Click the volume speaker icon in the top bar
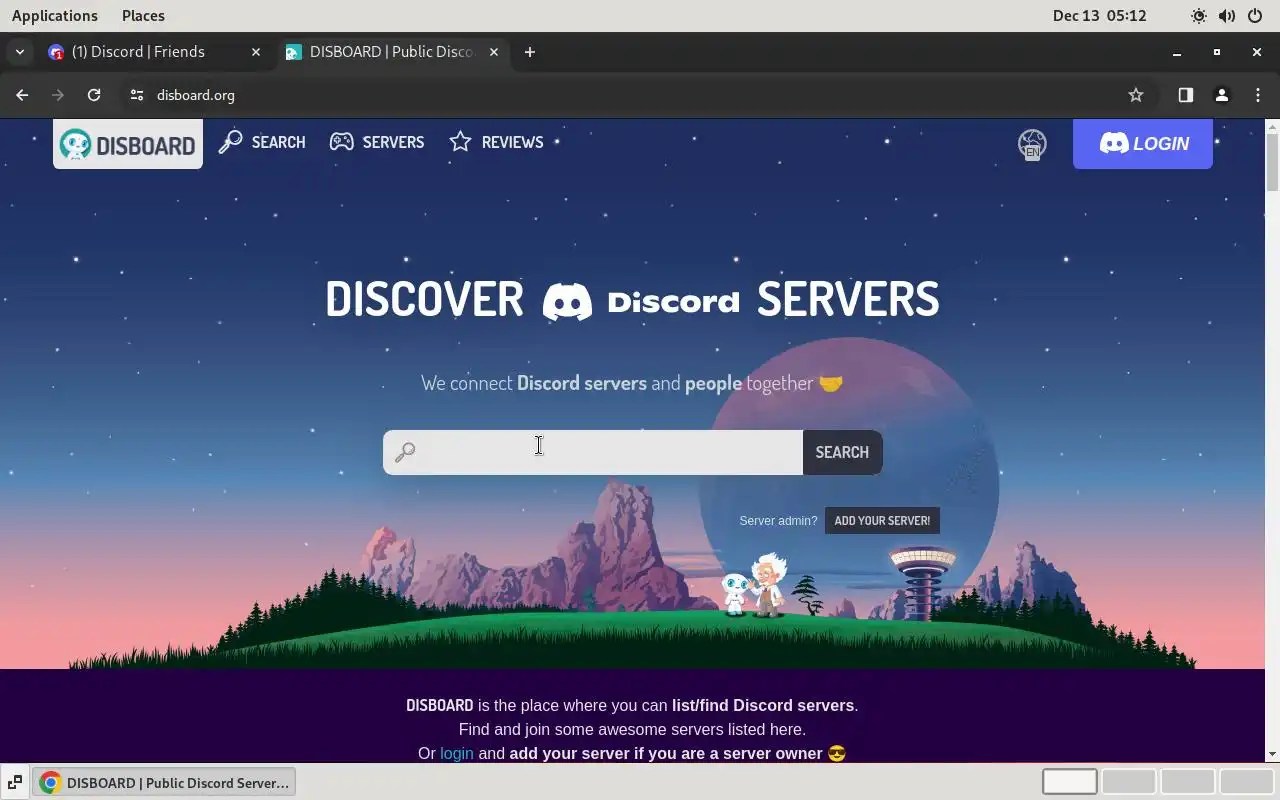The image size is (1280, 800). (x=1227, y=15)
